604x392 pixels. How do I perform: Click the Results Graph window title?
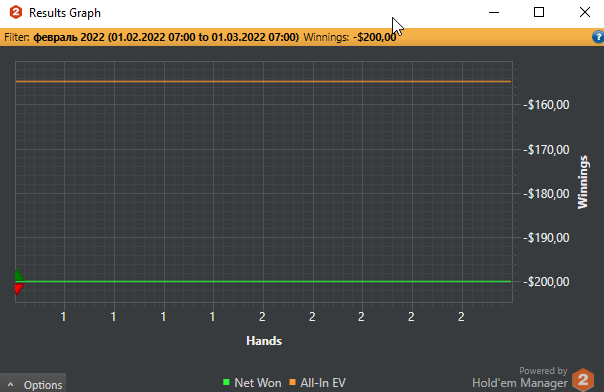(x=65, y=13)
